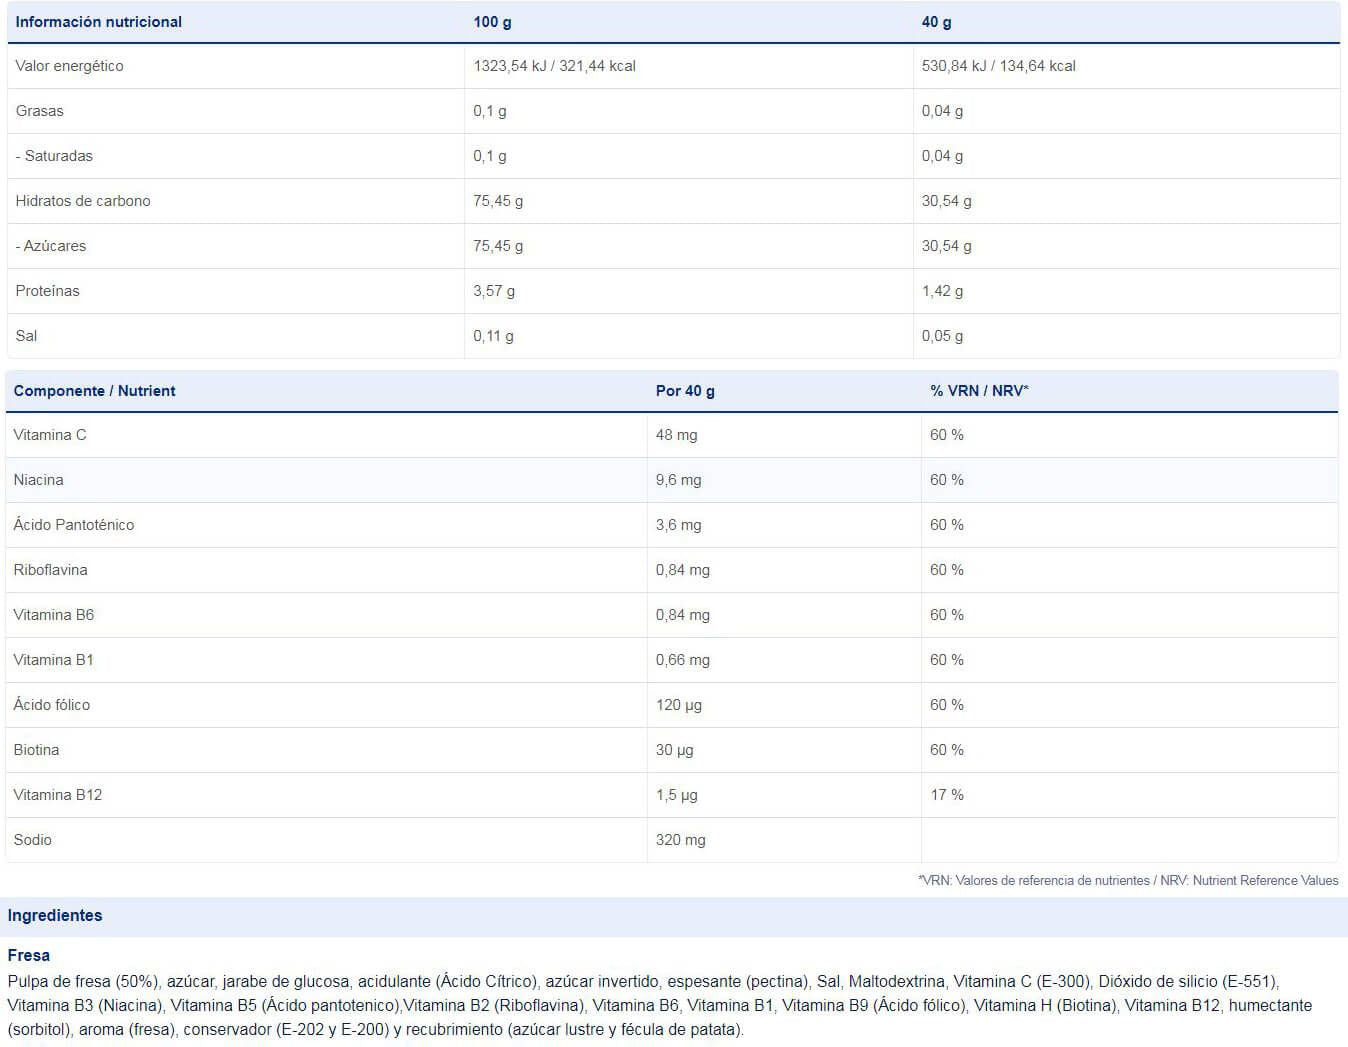Select the Fresa flavor heading
Image resolution: width=1348 pixels, height=1047 pixels.
pyautogui.click(x=28, y=956)
